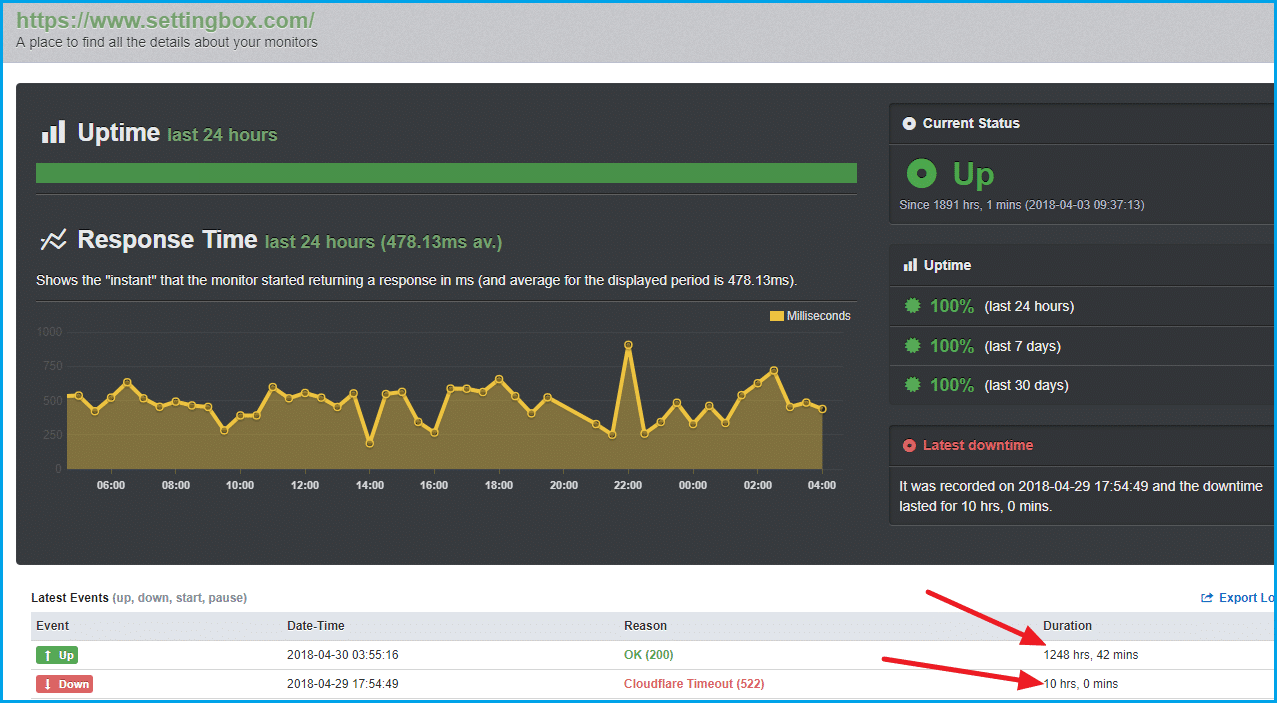
Task: Toggle the Milliseconds legend swatch
Action: tap(776, 316)
